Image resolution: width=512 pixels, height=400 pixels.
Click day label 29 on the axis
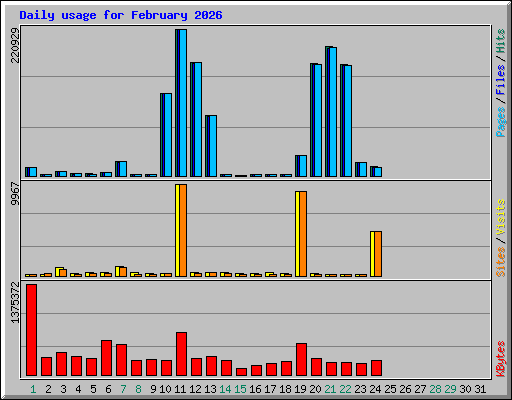click(x=450, y=389)
